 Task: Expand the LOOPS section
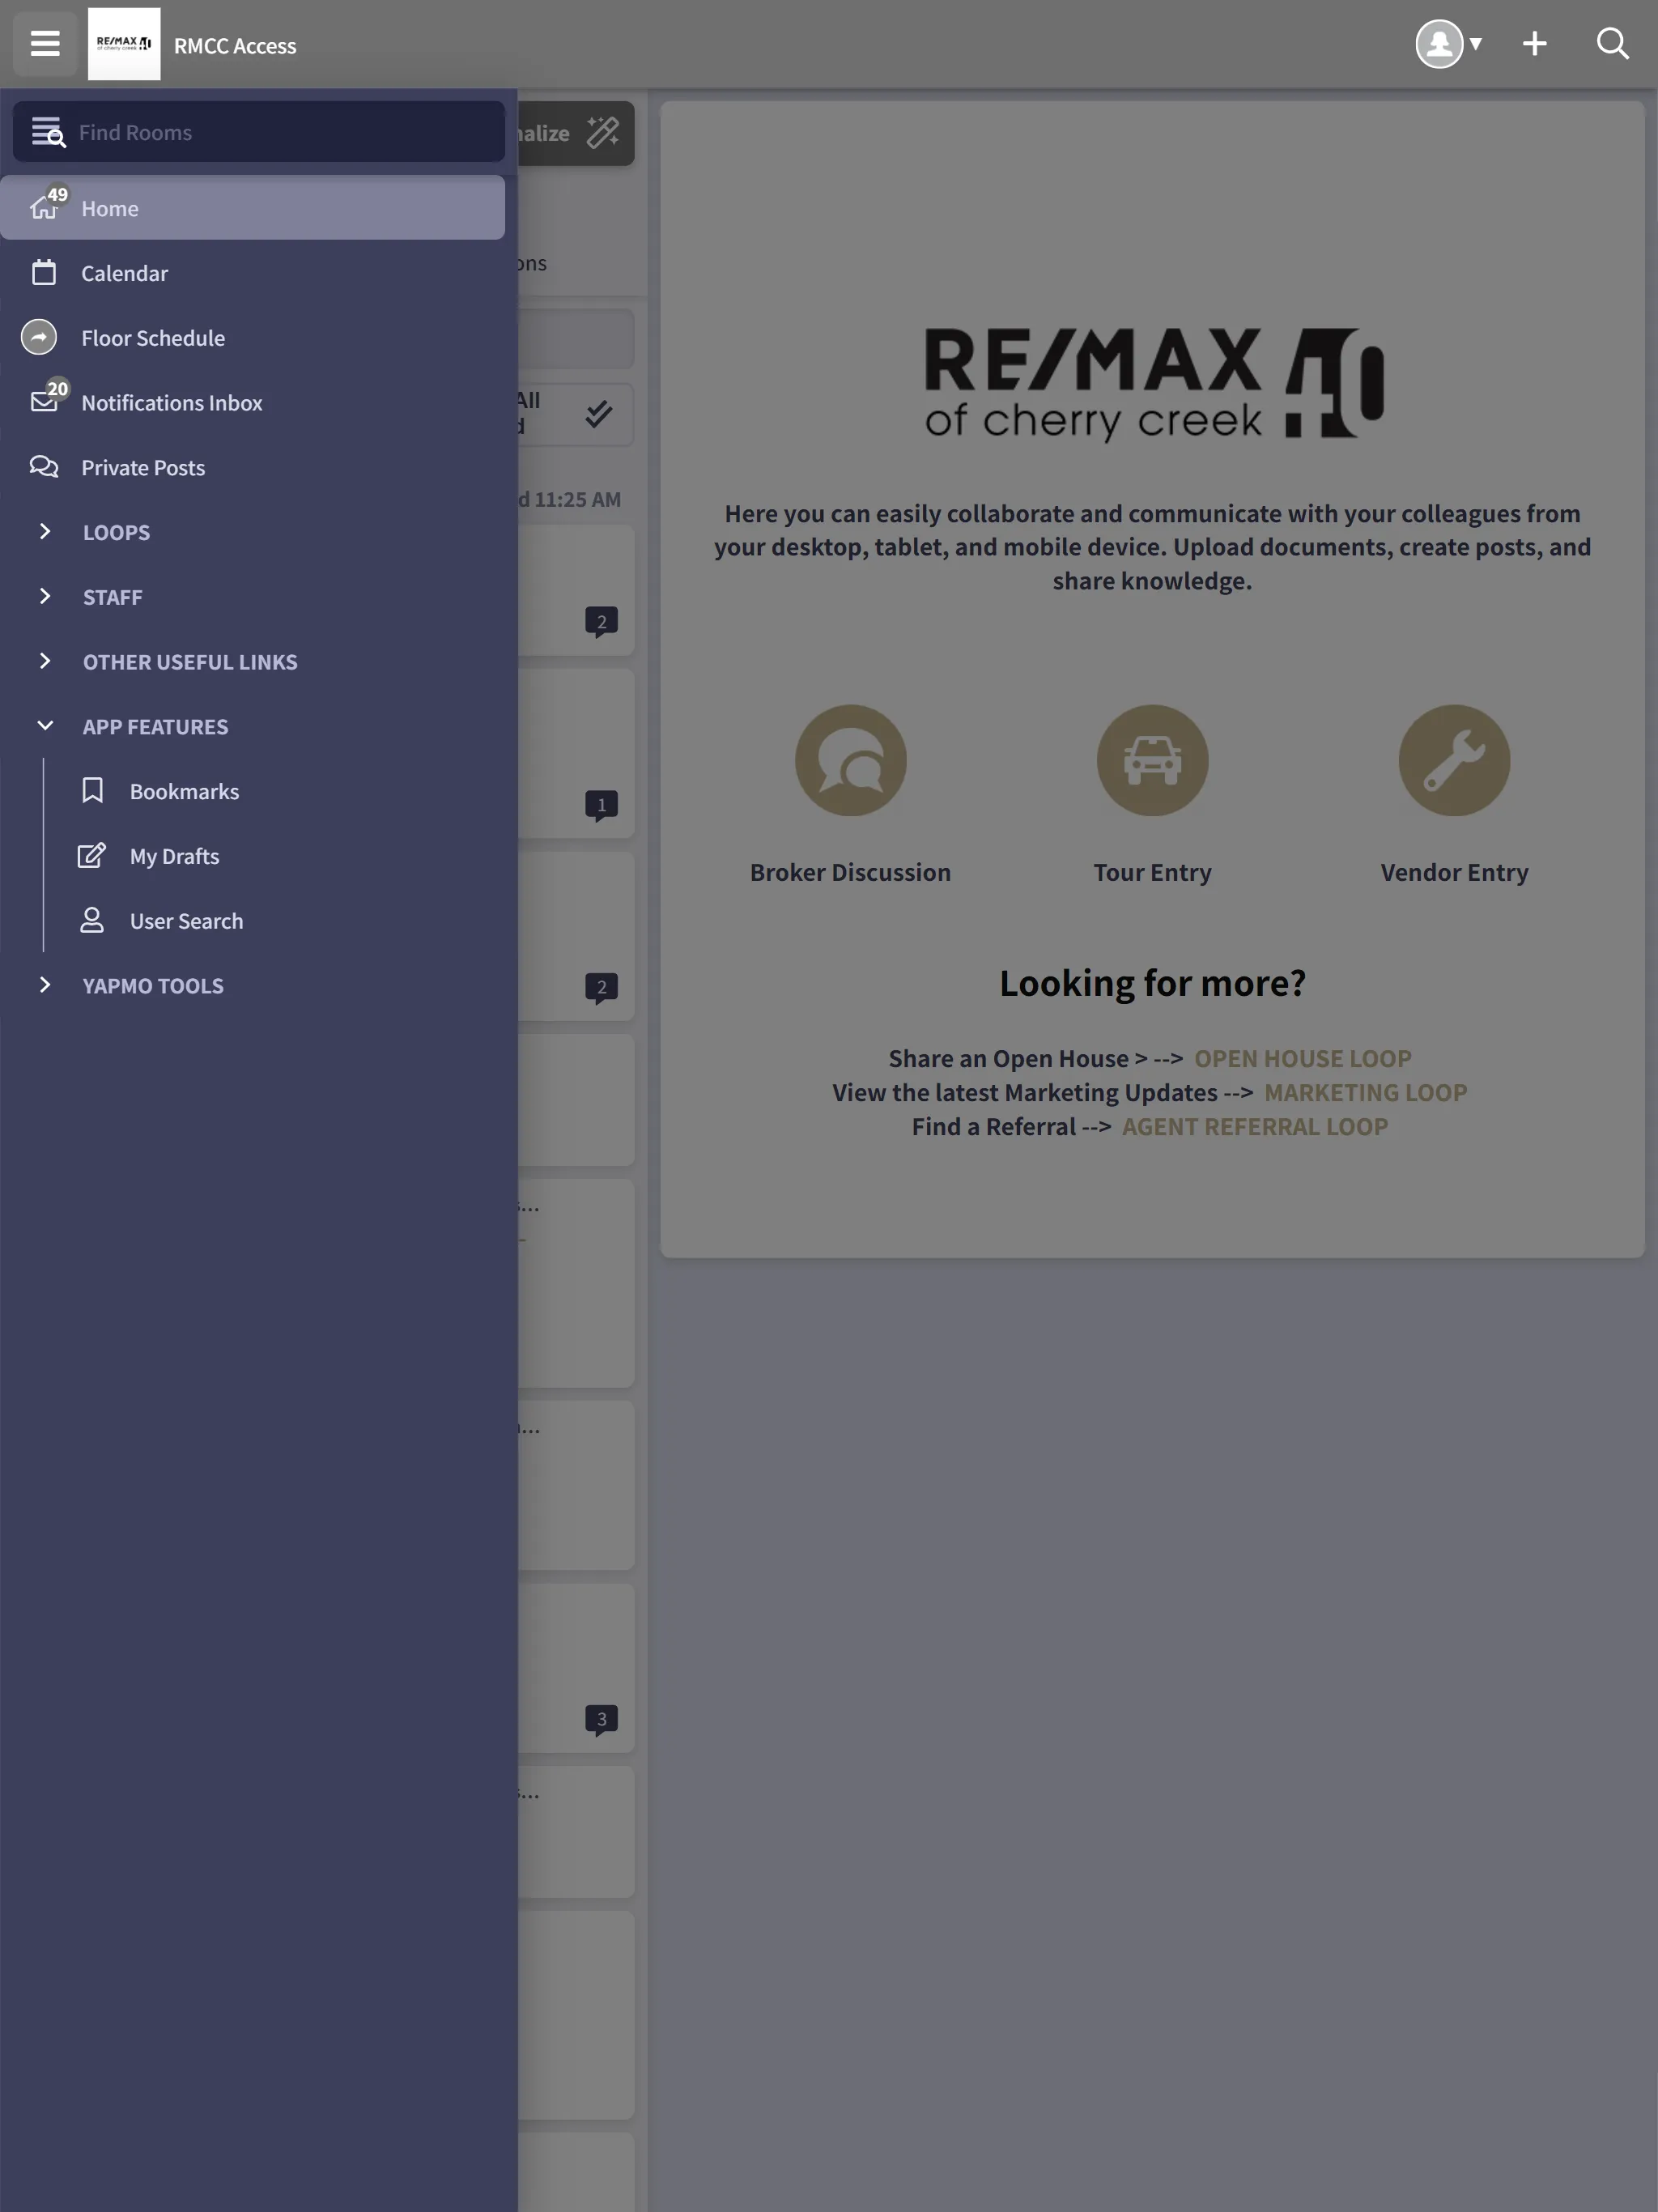(x=252, y=532)
